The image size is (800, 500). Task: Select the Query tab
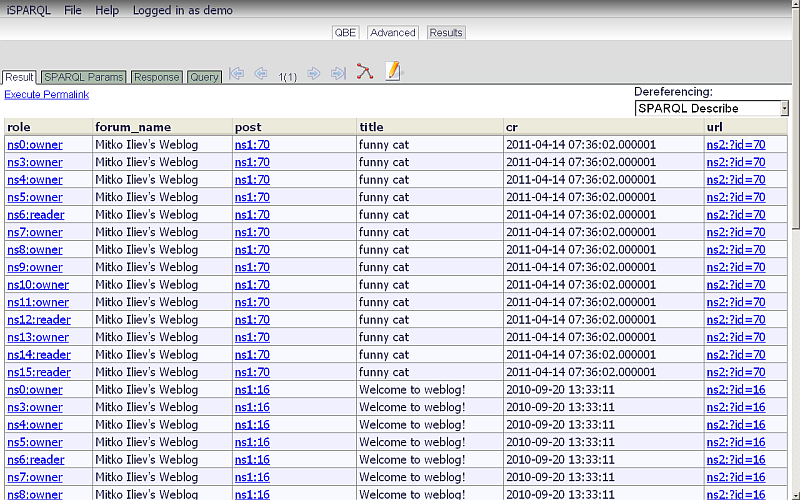pos(204,77)
